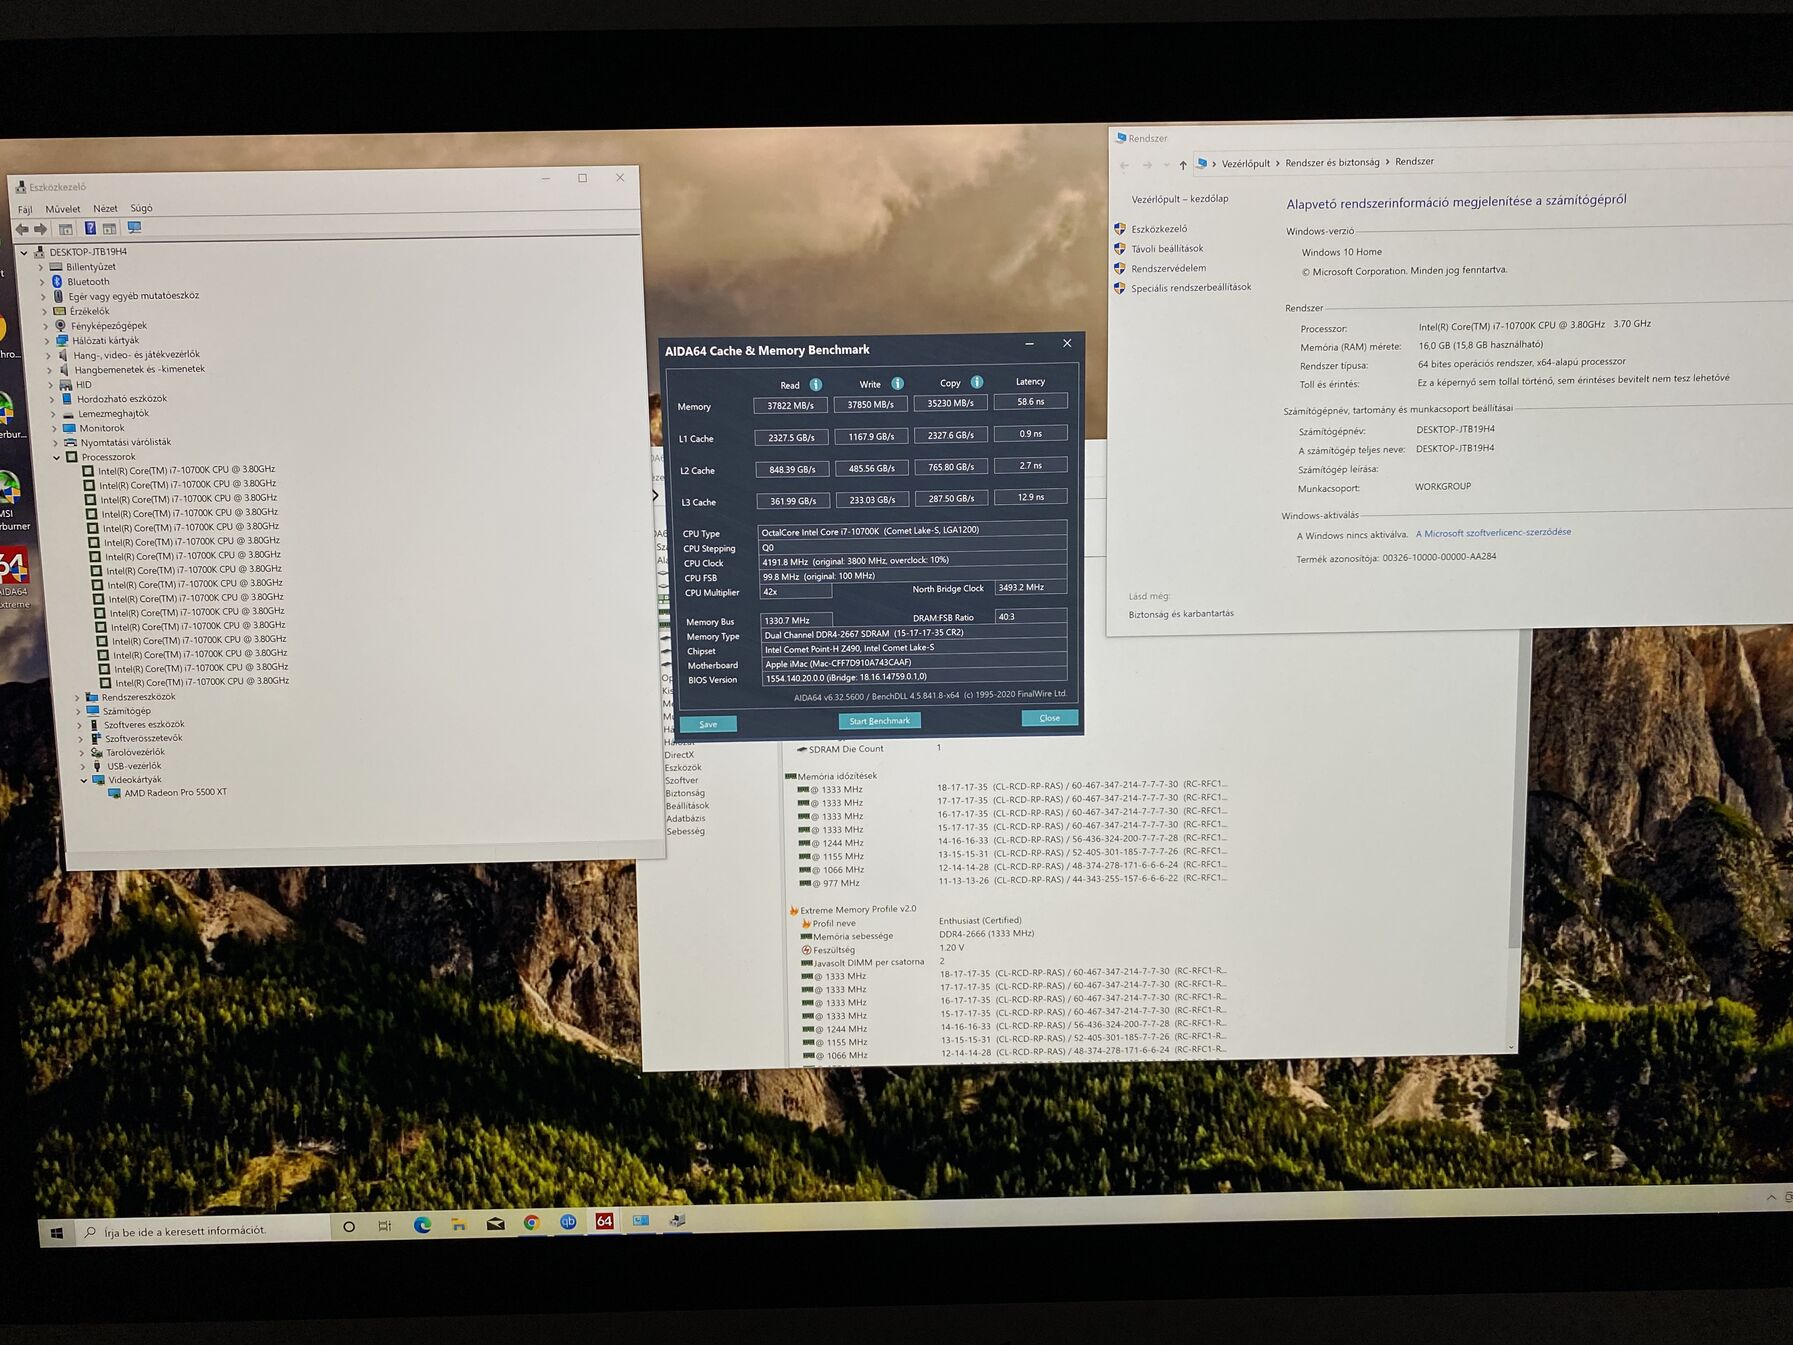Open the Fájl menu

tap(25, 210)
